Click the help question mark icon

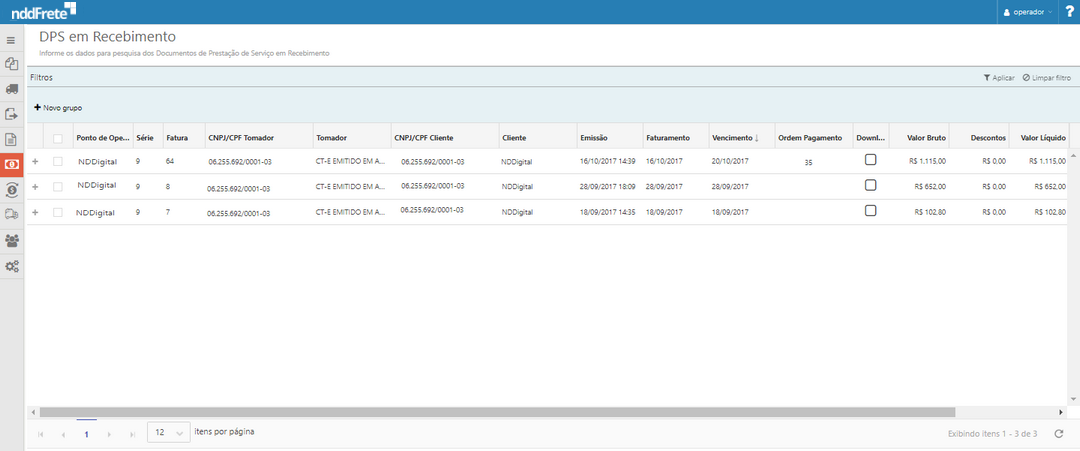1069,12
